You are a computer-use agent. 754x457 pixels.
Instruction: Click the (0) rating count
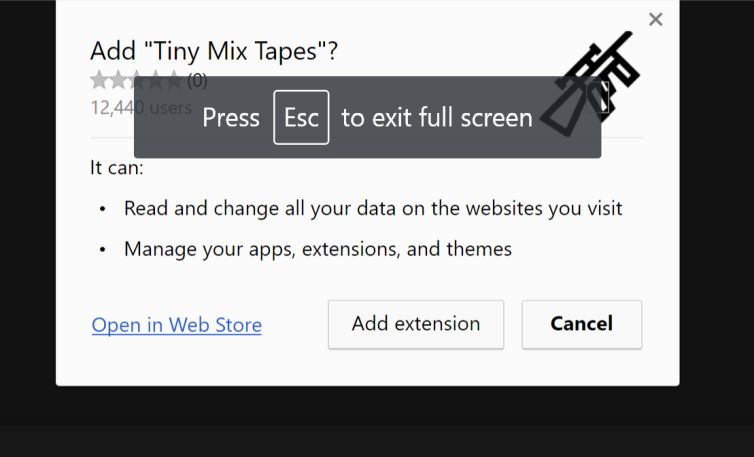197,80
